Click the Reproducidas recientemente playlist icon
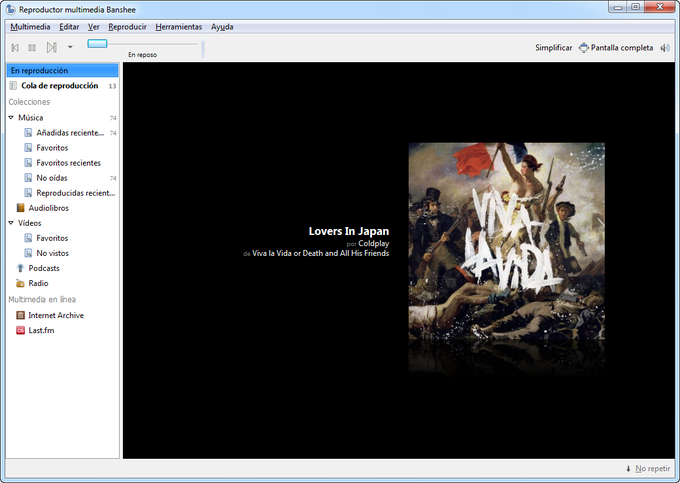Viewport: 680px width, 483px height. [x=28, y=193]
